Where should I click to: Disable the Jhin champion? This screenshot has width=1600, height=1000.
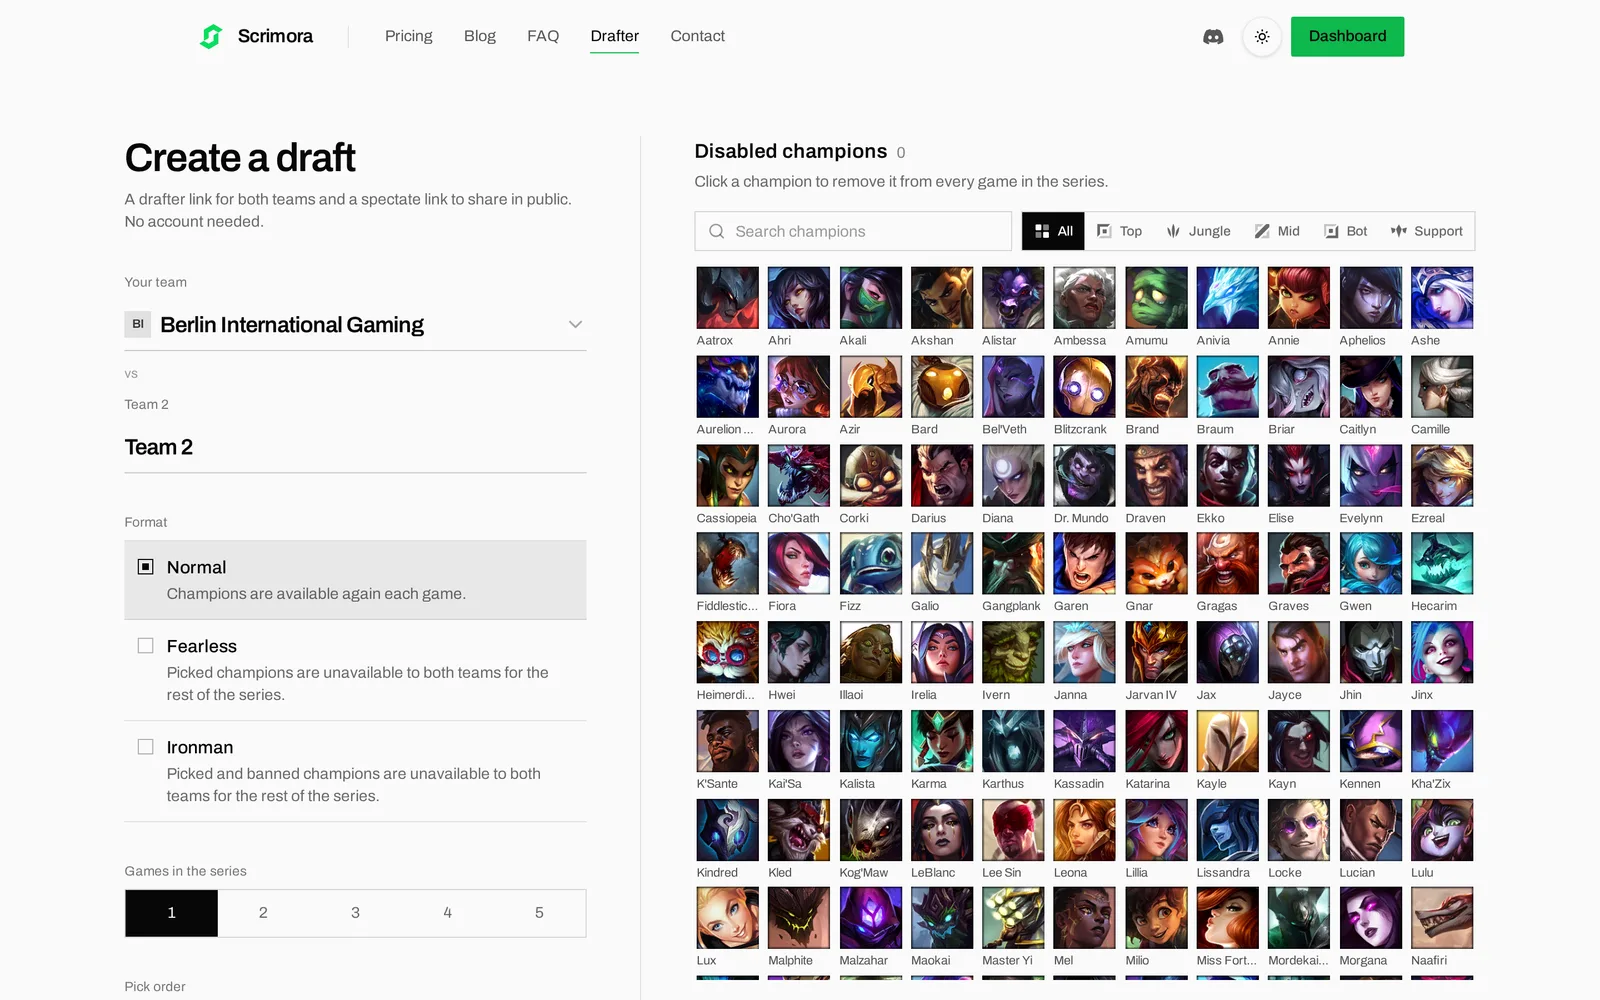(1370, 653)
